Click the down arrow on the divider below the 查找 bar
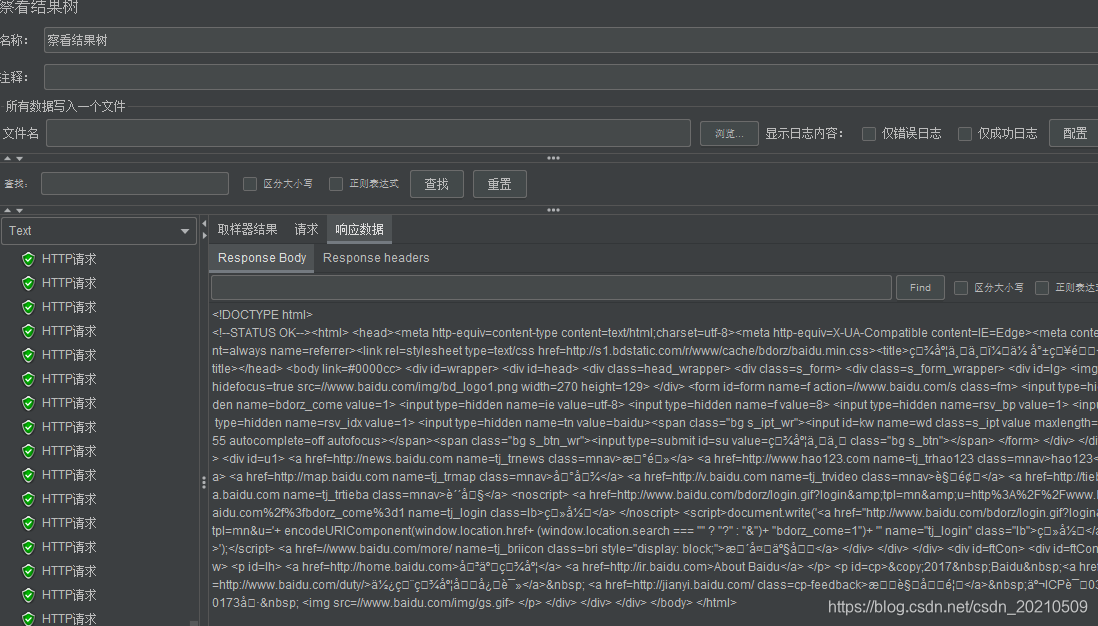Image resolution: width=1098 pixels, height=626 pixels. pyautogui.click(x=19, y=210)
